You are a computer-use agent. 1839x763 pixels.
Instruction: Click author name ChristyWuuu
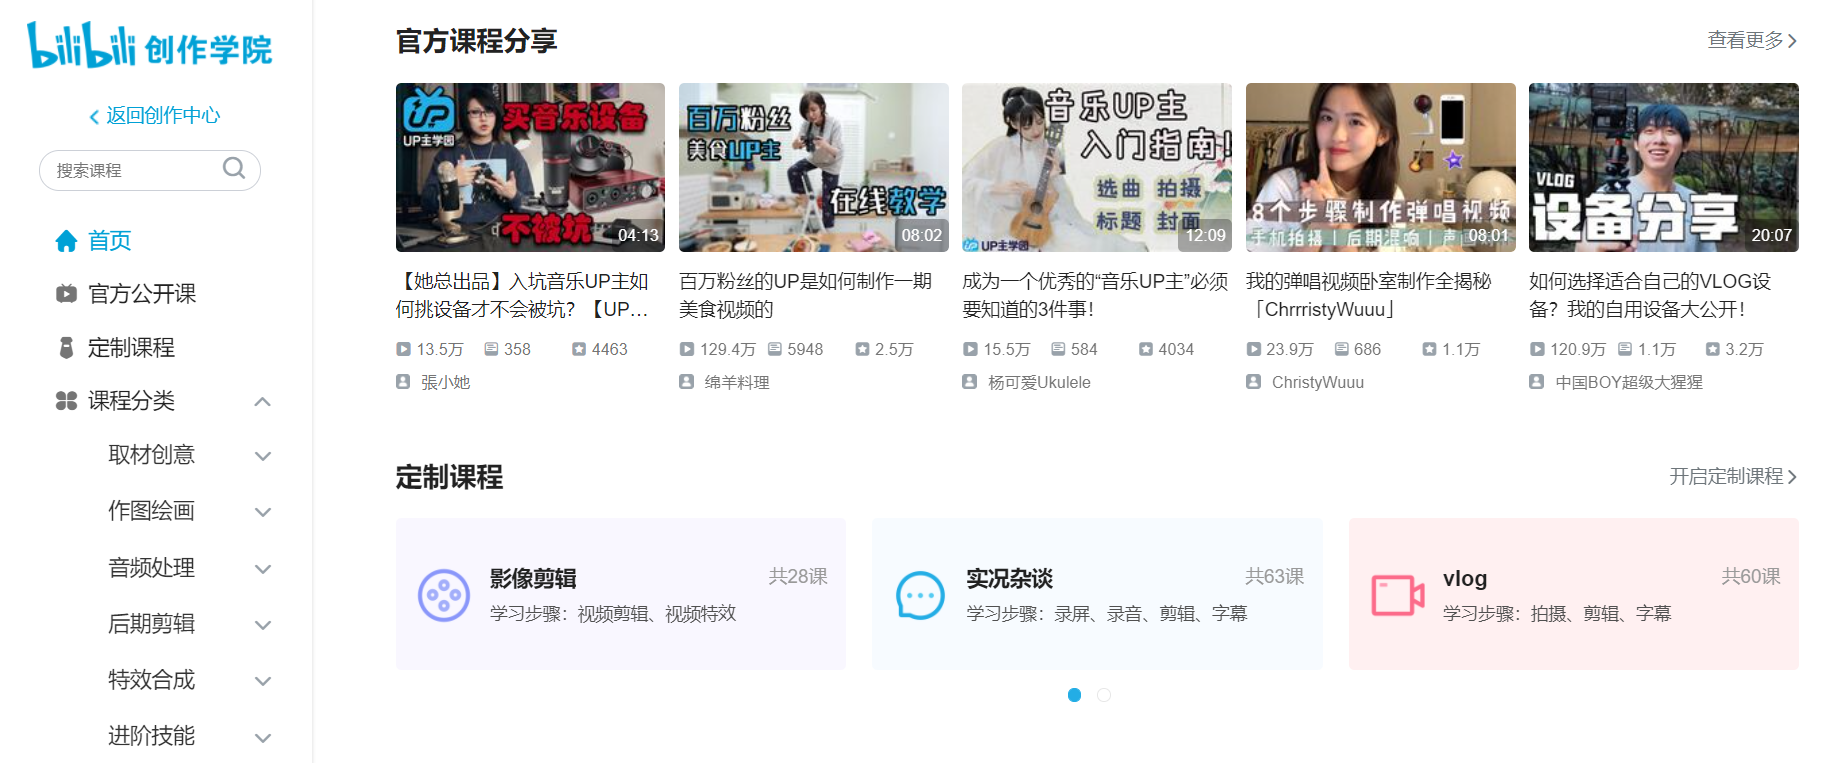pos(1317,382)
